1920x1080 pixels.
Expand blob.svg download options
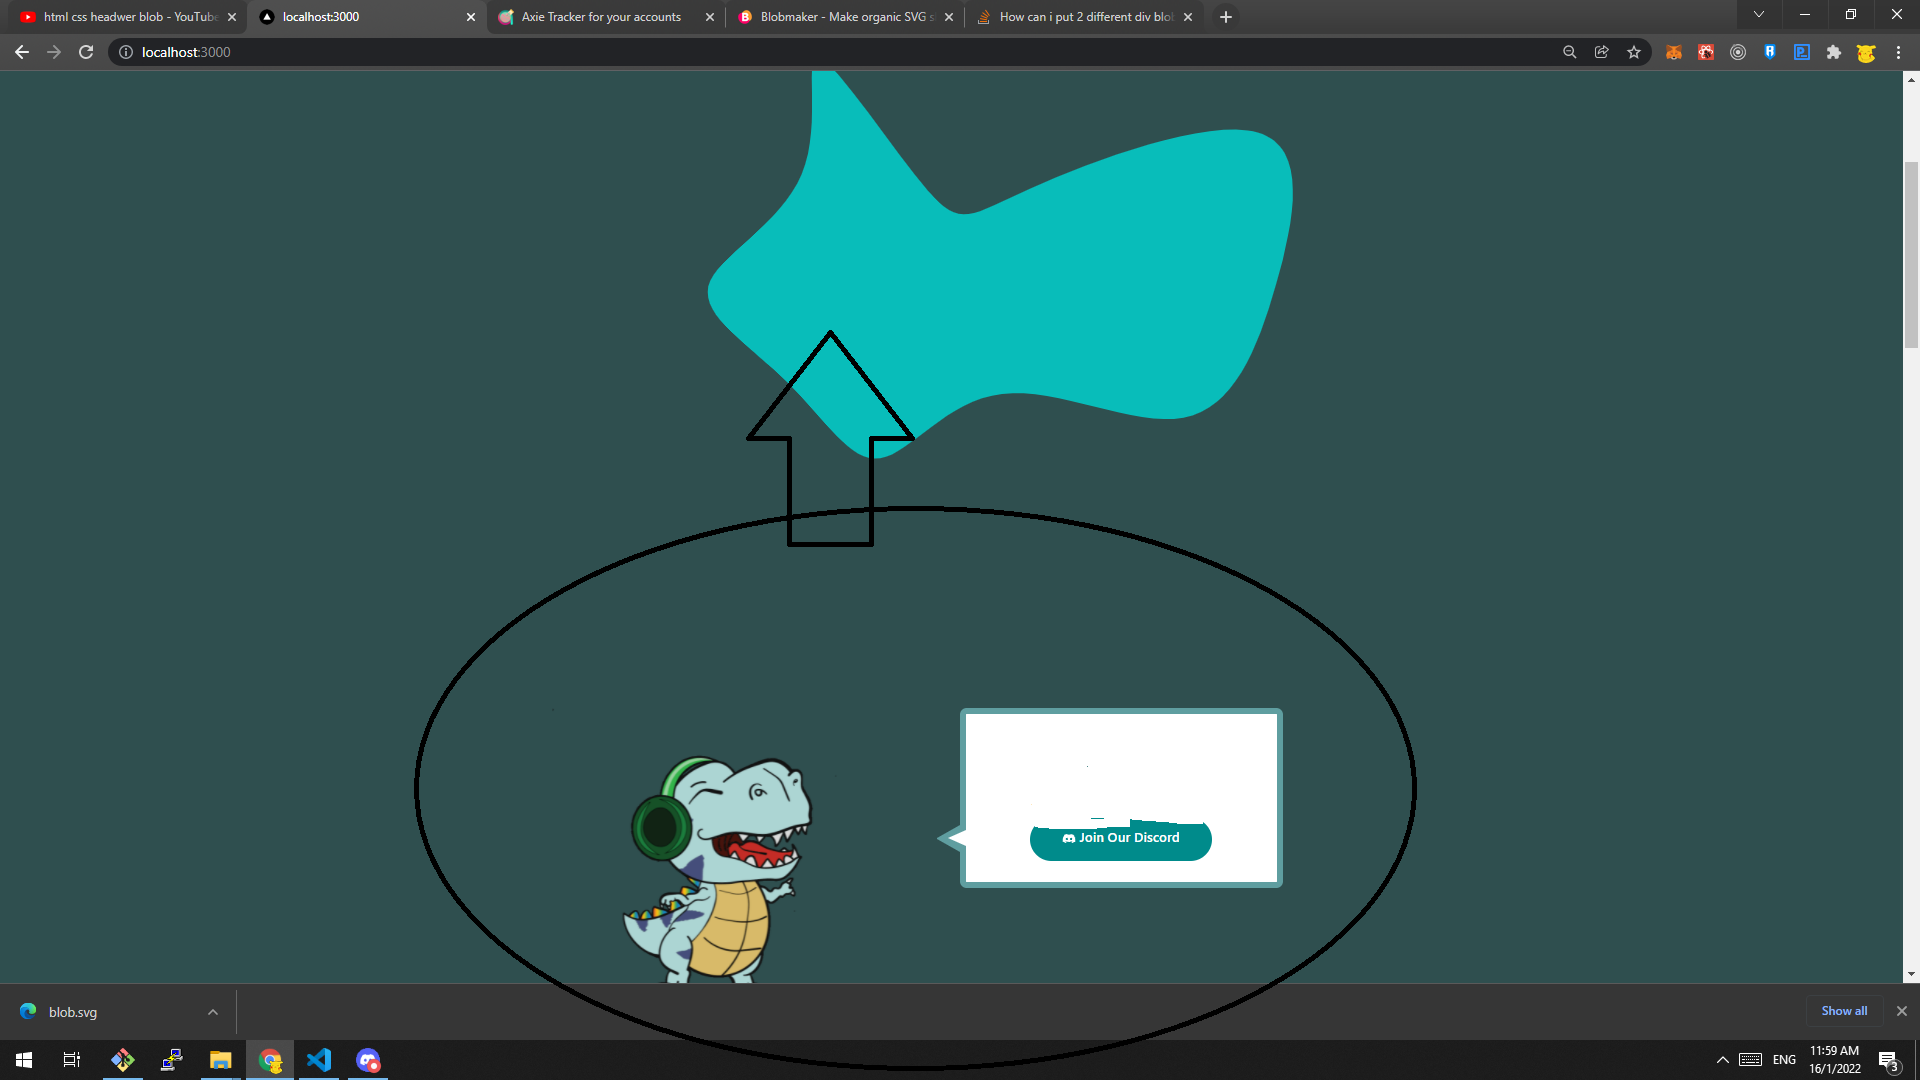pyautogui.click(x=213, y=1012)
